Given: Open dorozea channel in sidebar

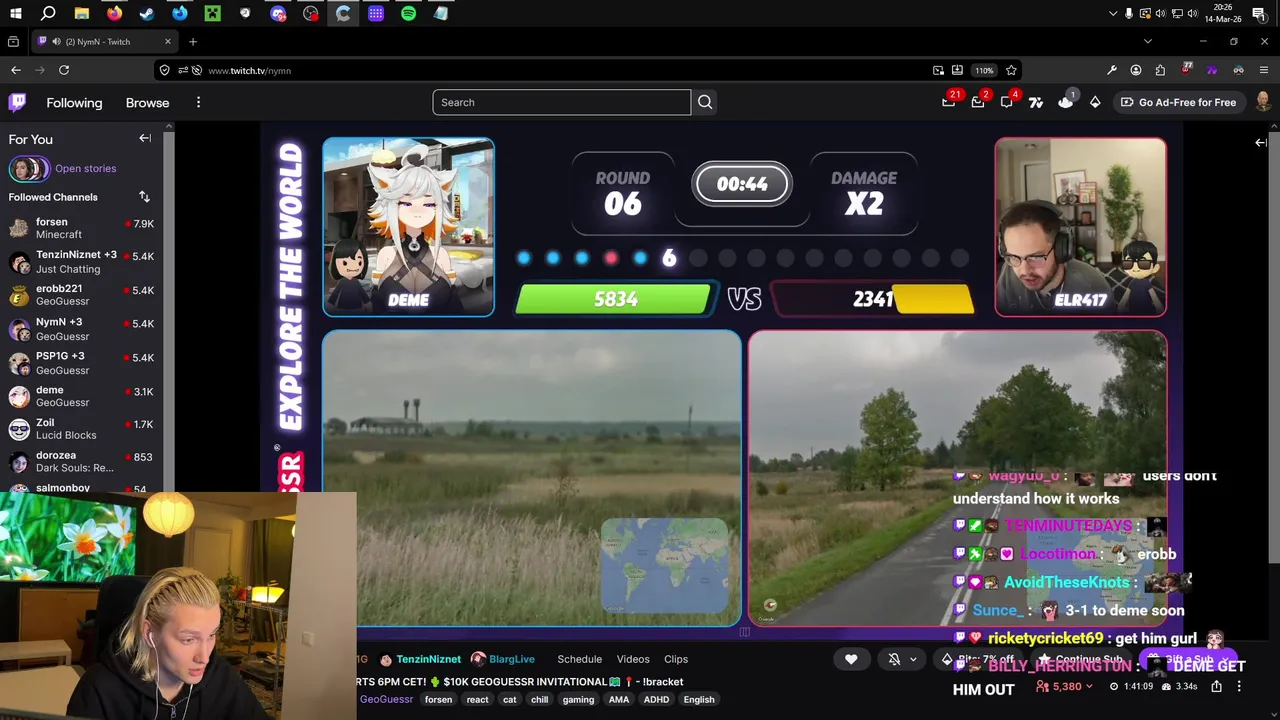Looking at the screenshot, I should [x=81, y=462].
